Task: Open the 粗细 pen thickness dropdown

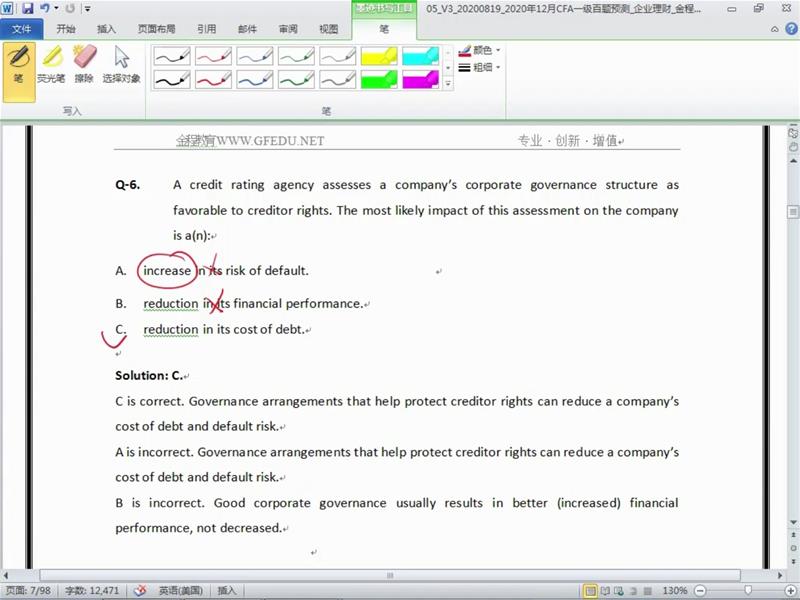Action: pos(479,67)
